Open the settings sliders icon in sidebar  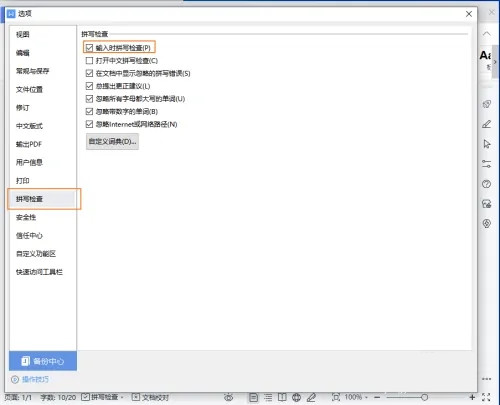click(487, 164)
